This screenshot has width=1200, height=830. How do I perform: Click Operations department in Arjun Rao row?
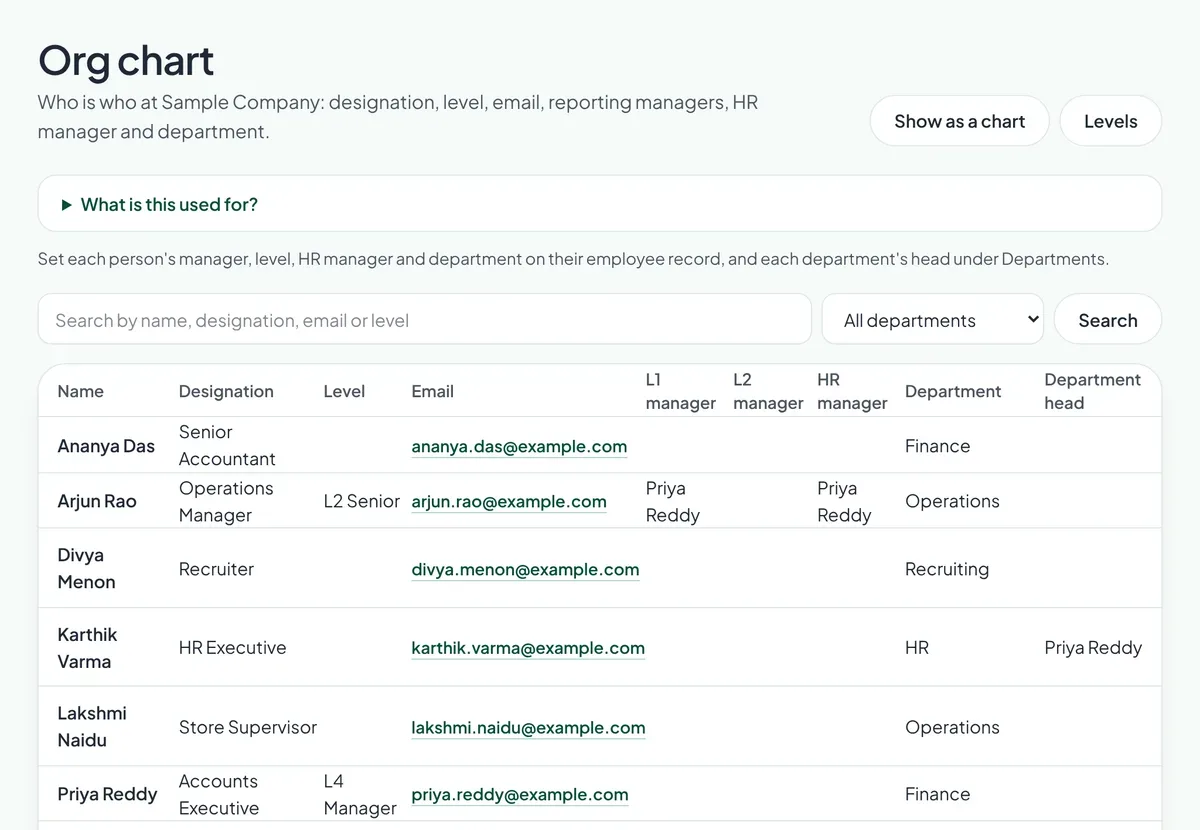click(x=952, y=501)
